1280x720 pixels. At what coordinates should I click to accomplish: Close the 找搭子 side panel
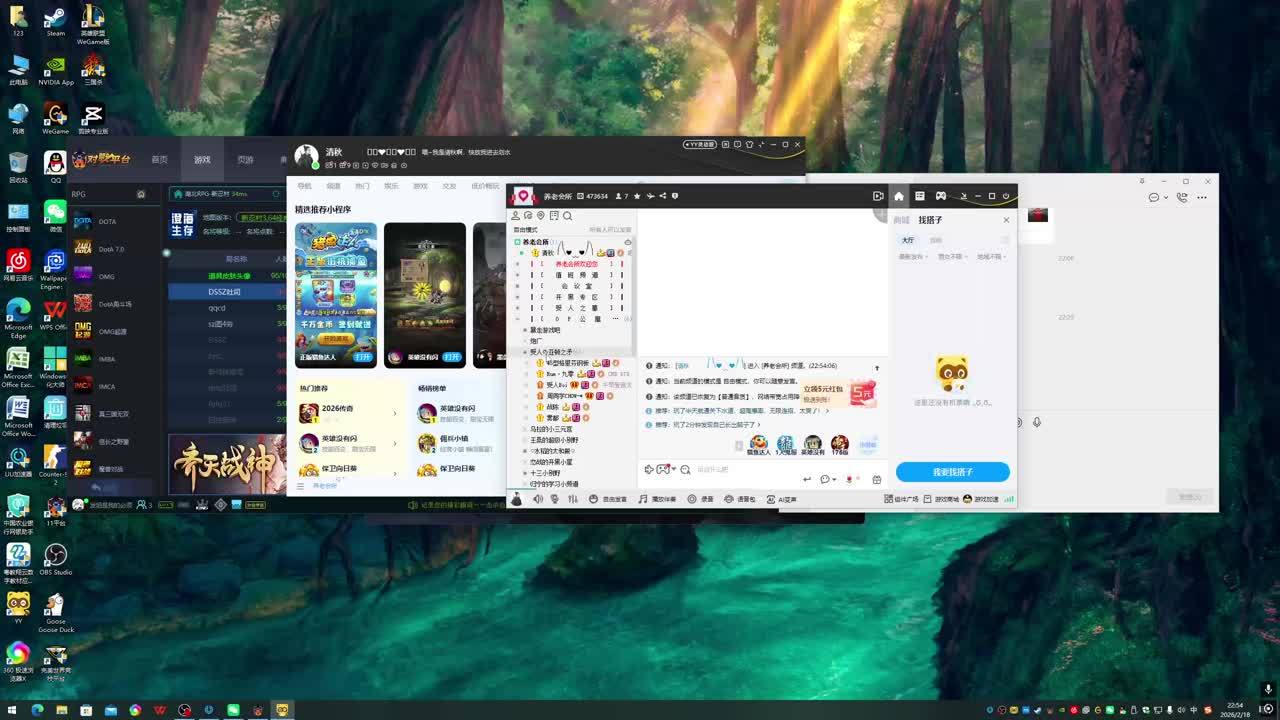1006,220
